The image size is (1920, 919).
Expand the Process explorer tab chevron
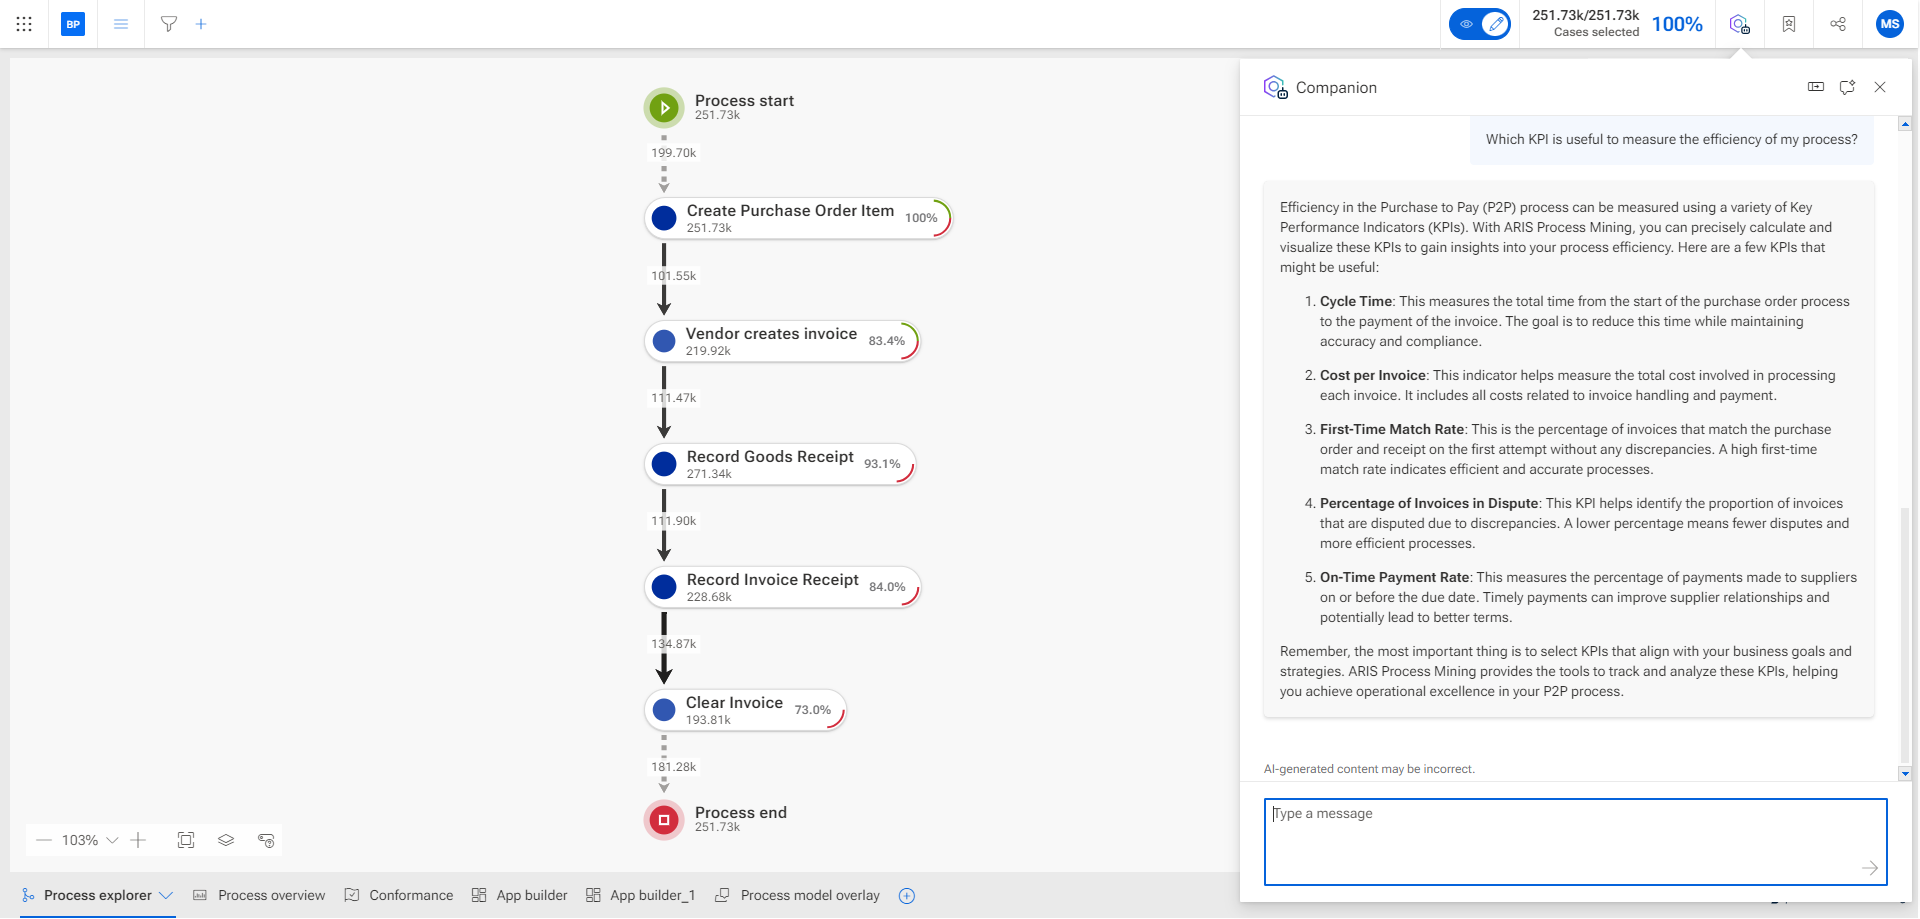[x=166, y=895]
